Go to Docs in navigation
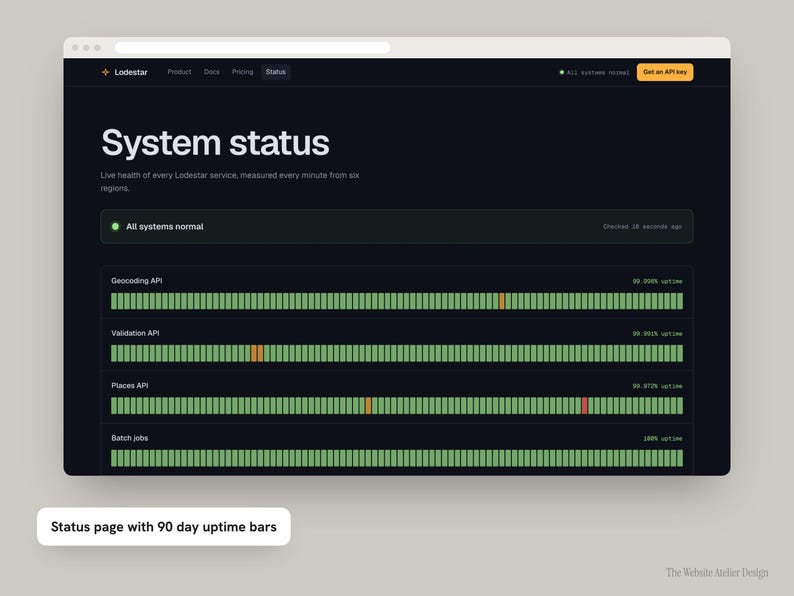Viewport: 794px width, 596px height. coord(212,72)
